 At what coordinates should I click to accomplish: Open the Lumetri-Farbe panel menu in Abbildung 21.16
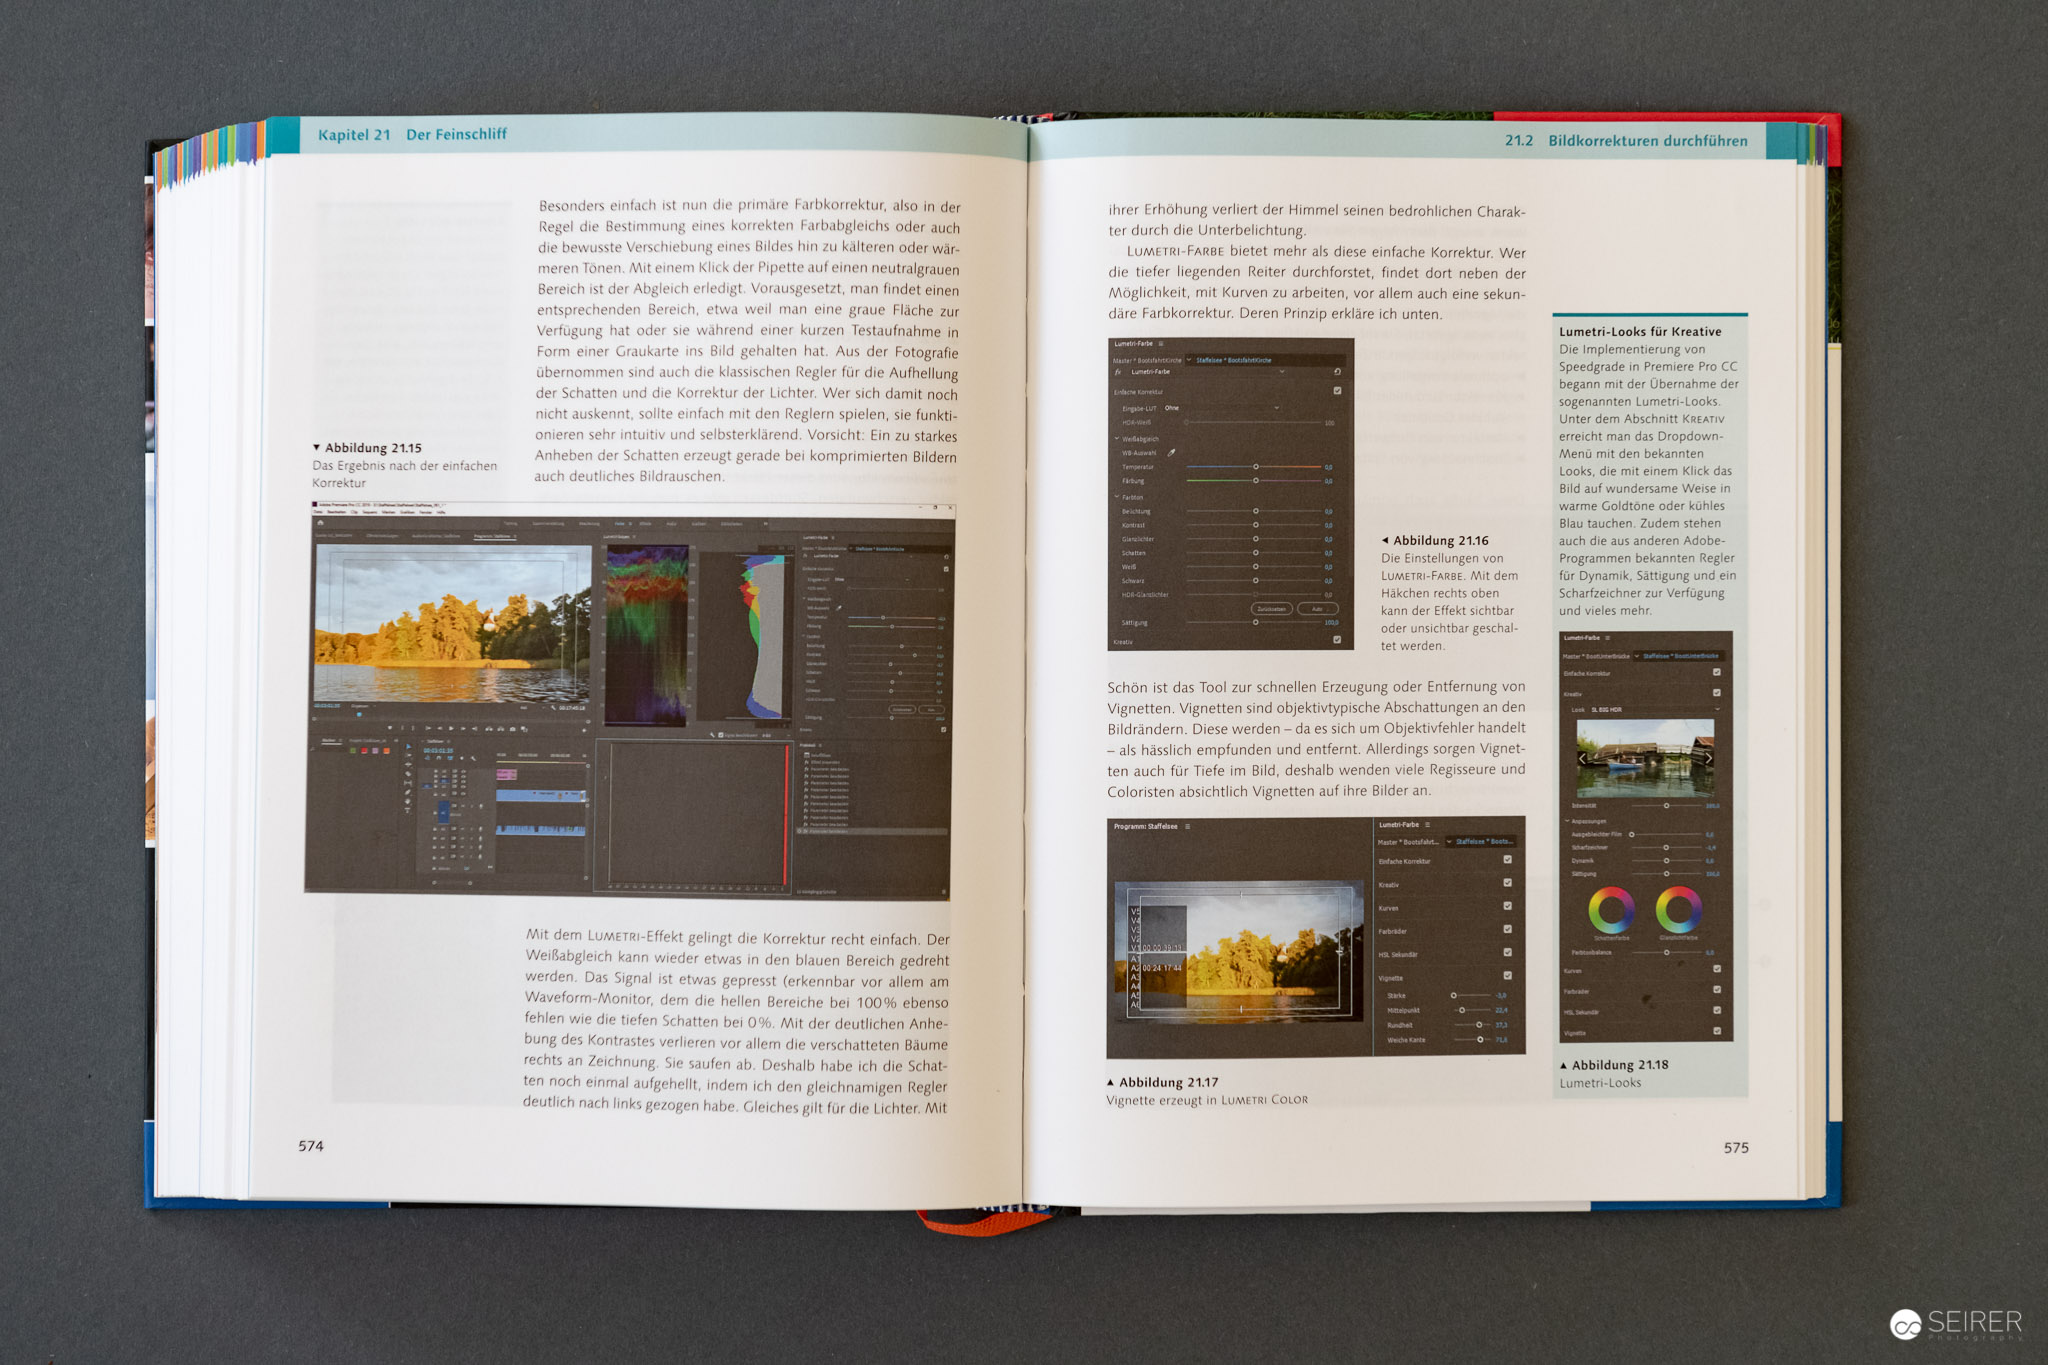1161,344
